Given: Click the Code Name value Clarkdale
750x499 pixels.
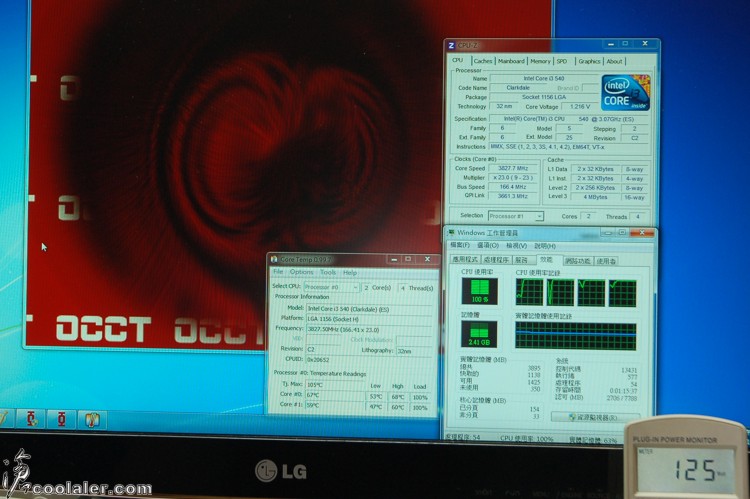Looking at the screenshot, I should pos(518,88).
